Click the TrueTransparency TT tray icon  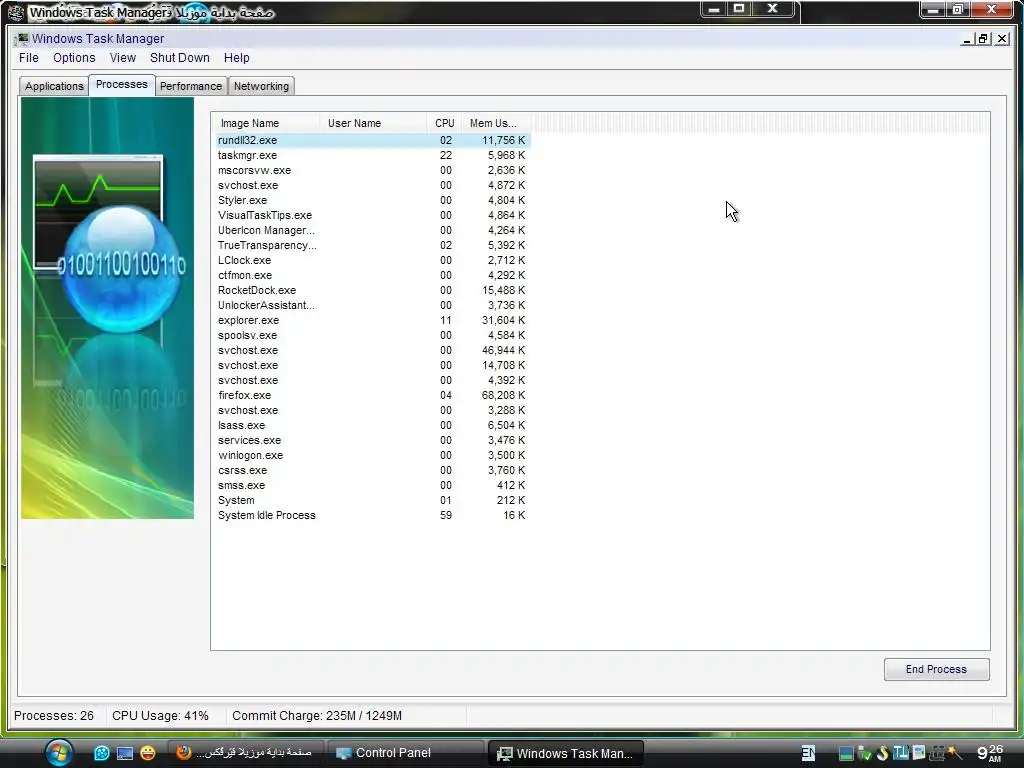901,752
